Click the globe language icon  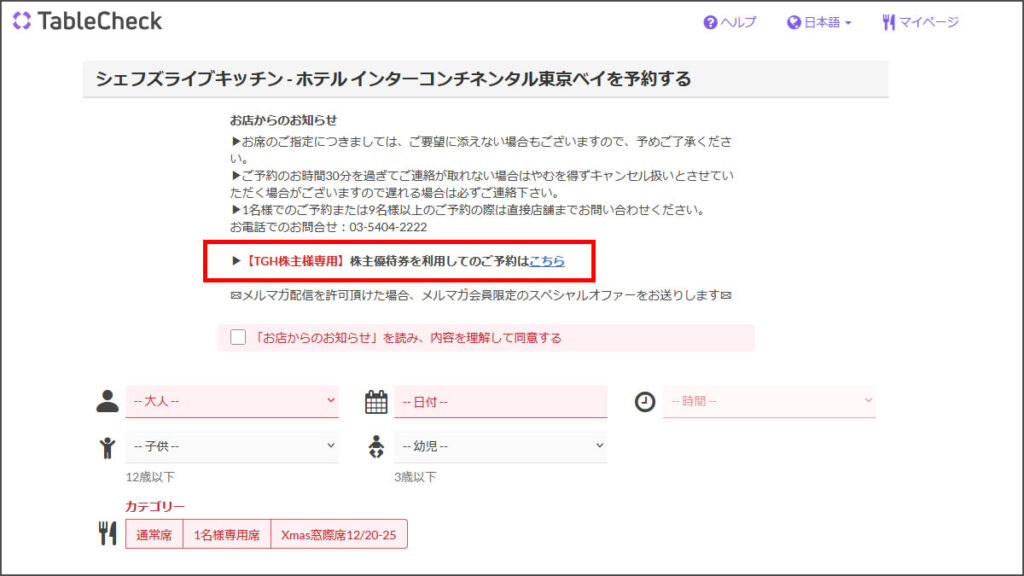pos(794,22)
